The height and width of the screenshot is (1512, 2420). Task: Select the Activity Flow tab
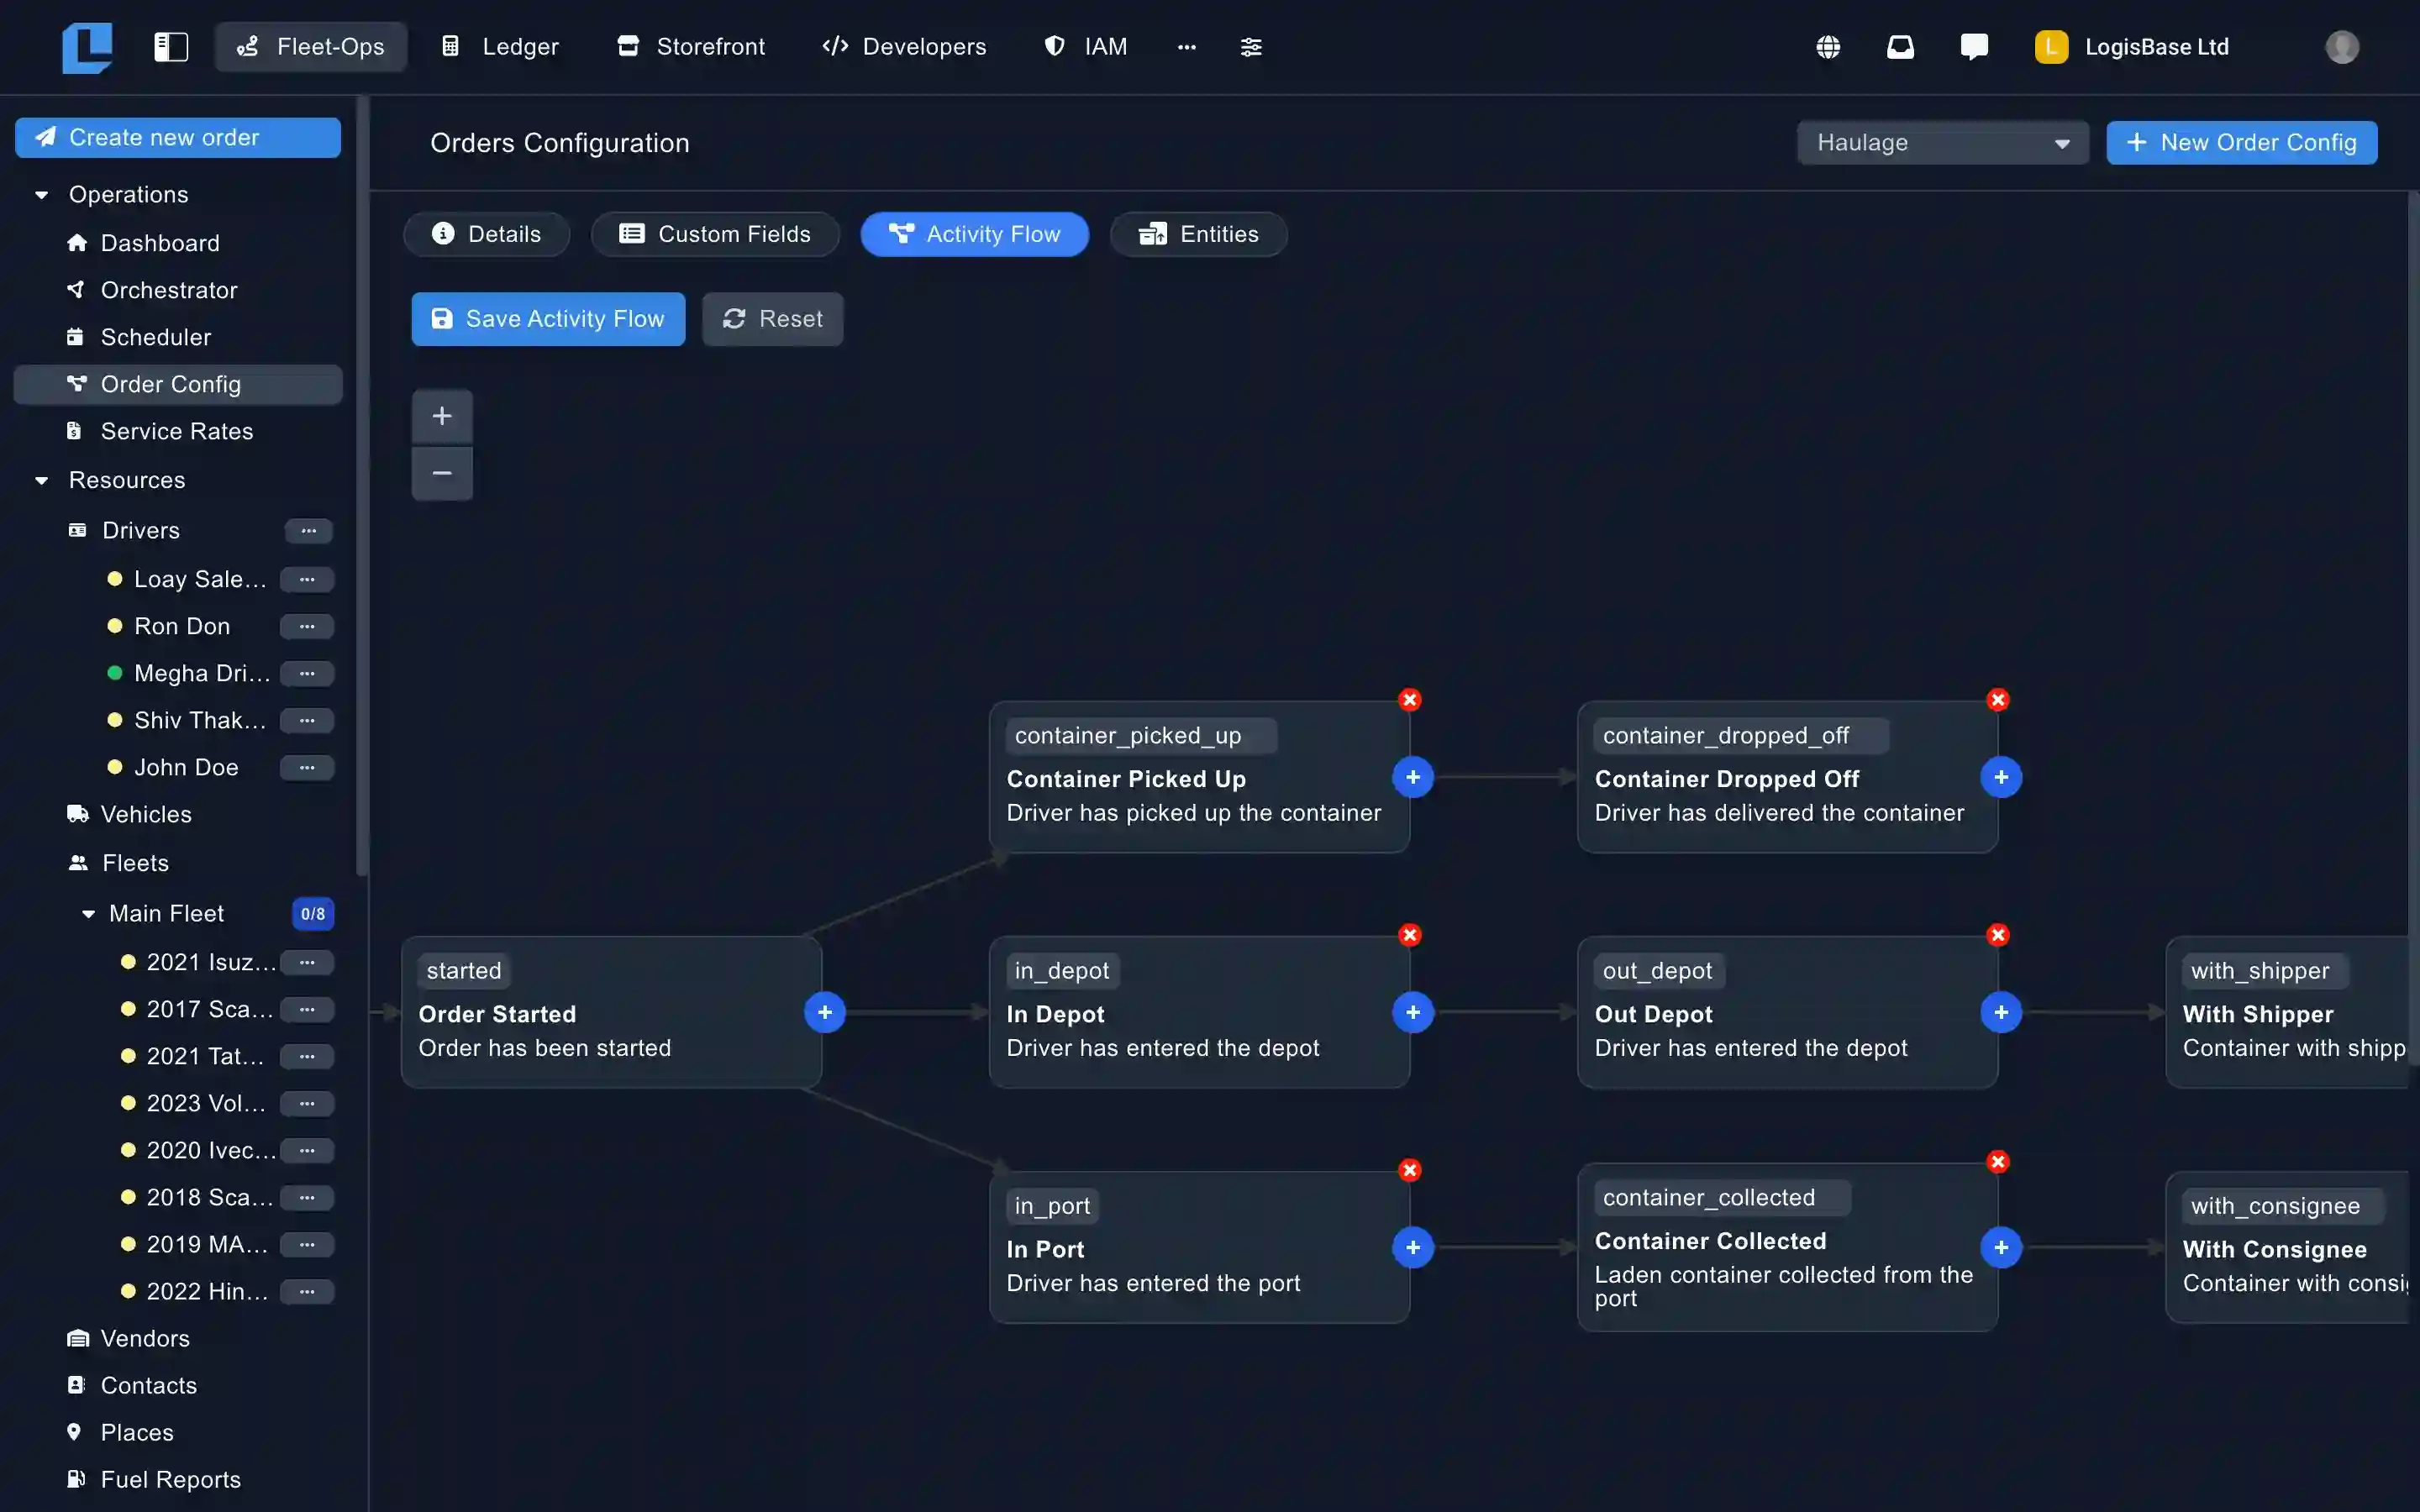point(974,234)
